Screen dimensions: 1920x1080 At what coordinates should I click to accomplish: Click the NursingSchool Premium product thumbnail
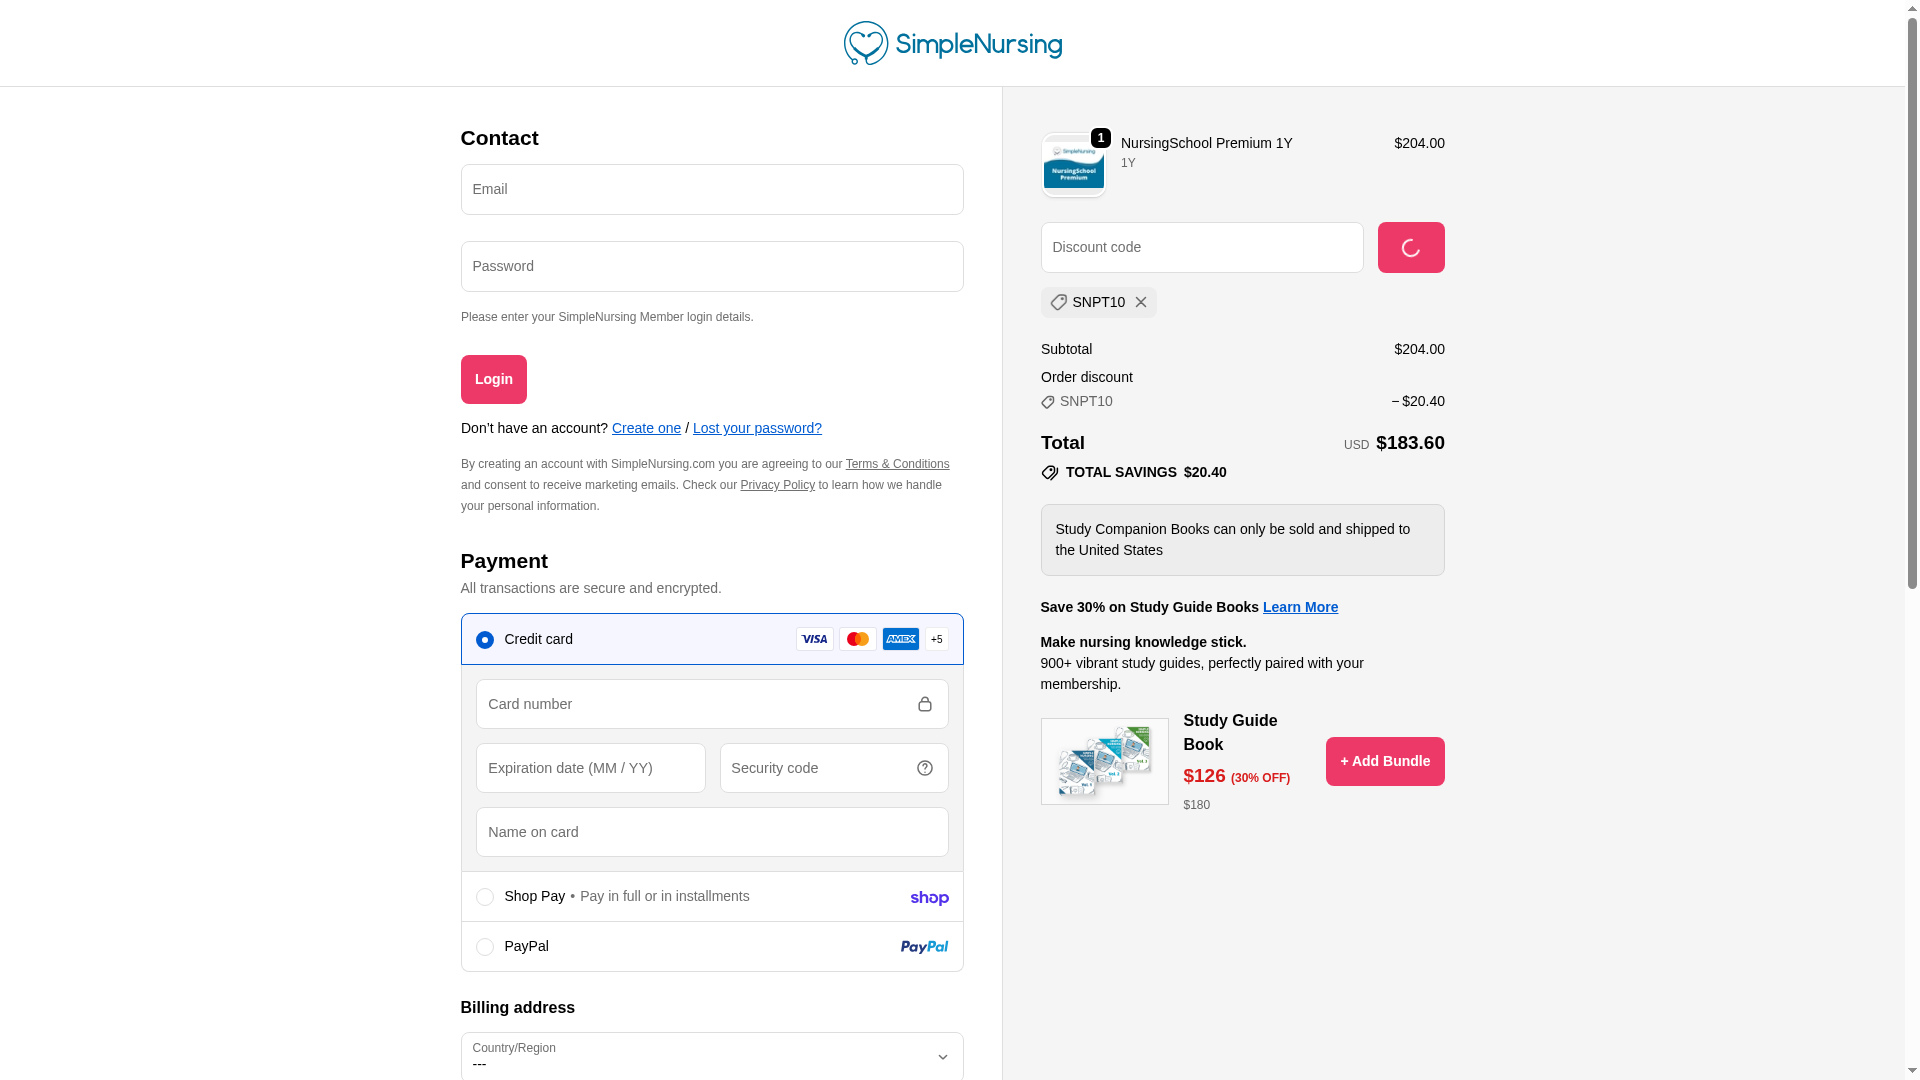coord(1073,166)
